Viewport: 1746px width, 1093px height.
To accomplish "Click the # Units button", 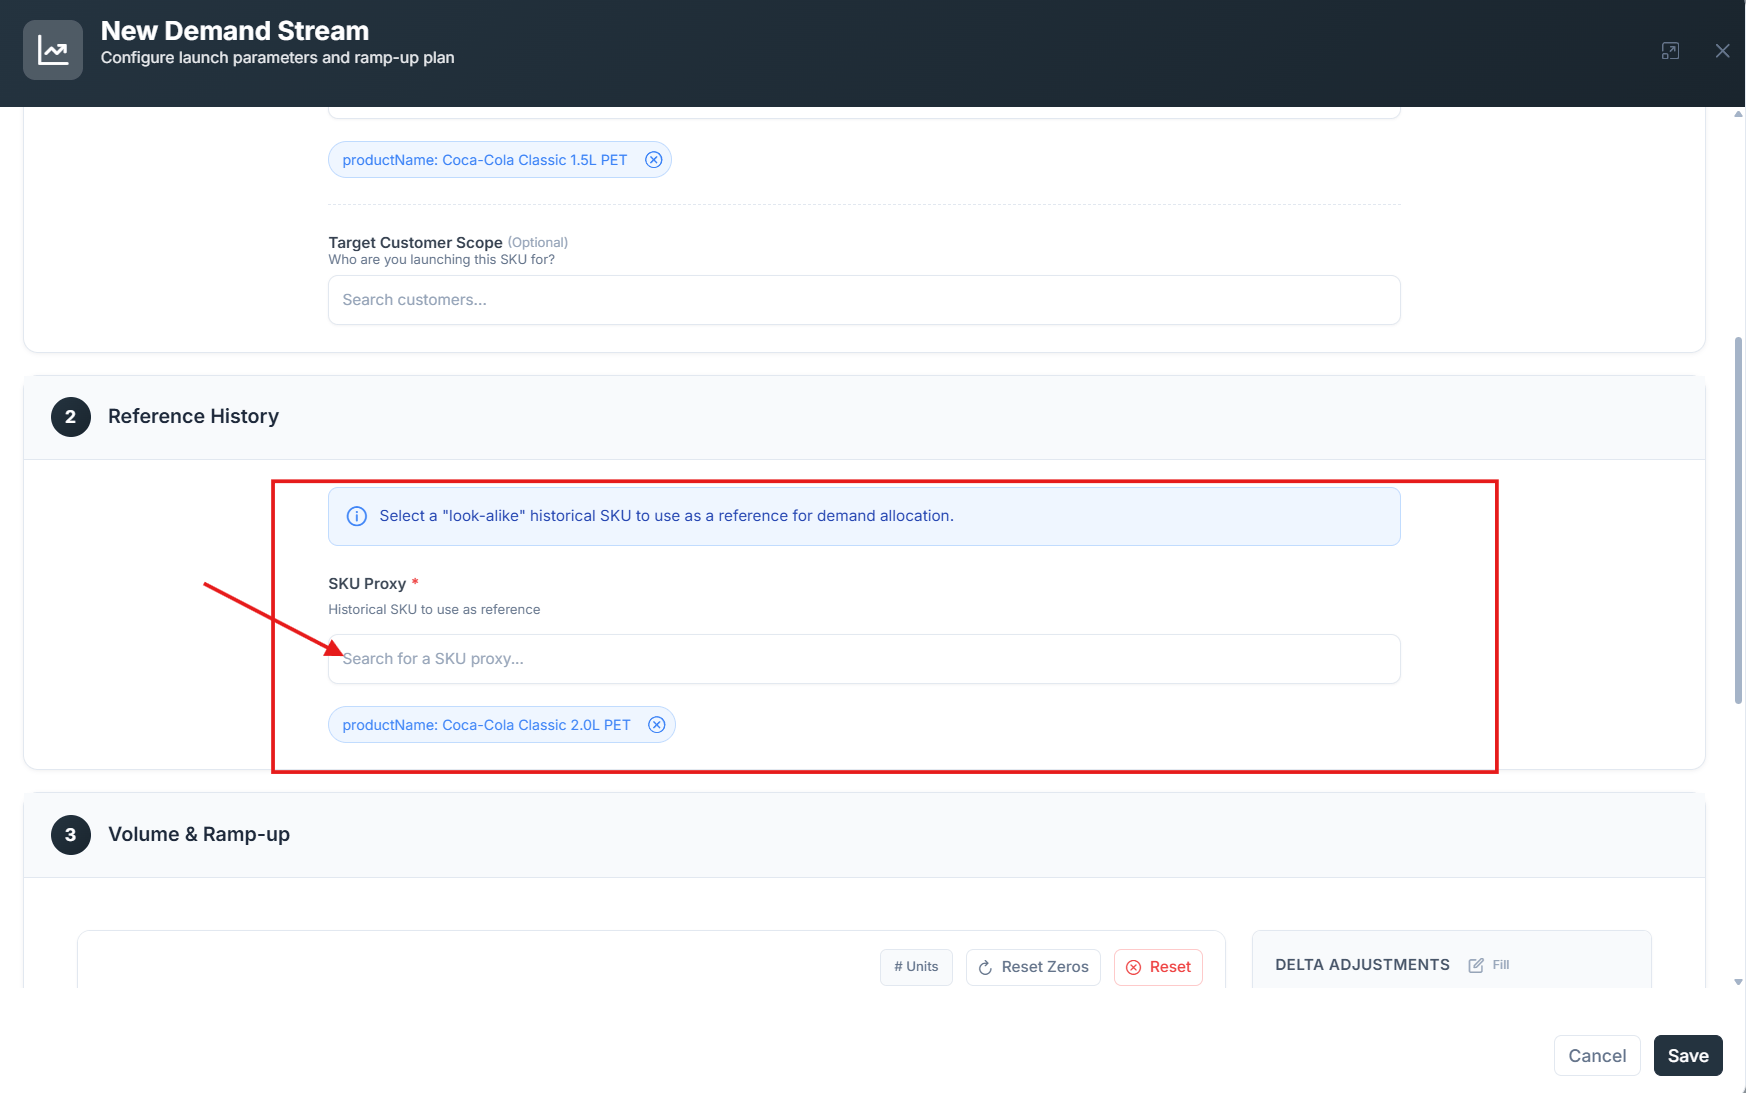I will 916,967.
